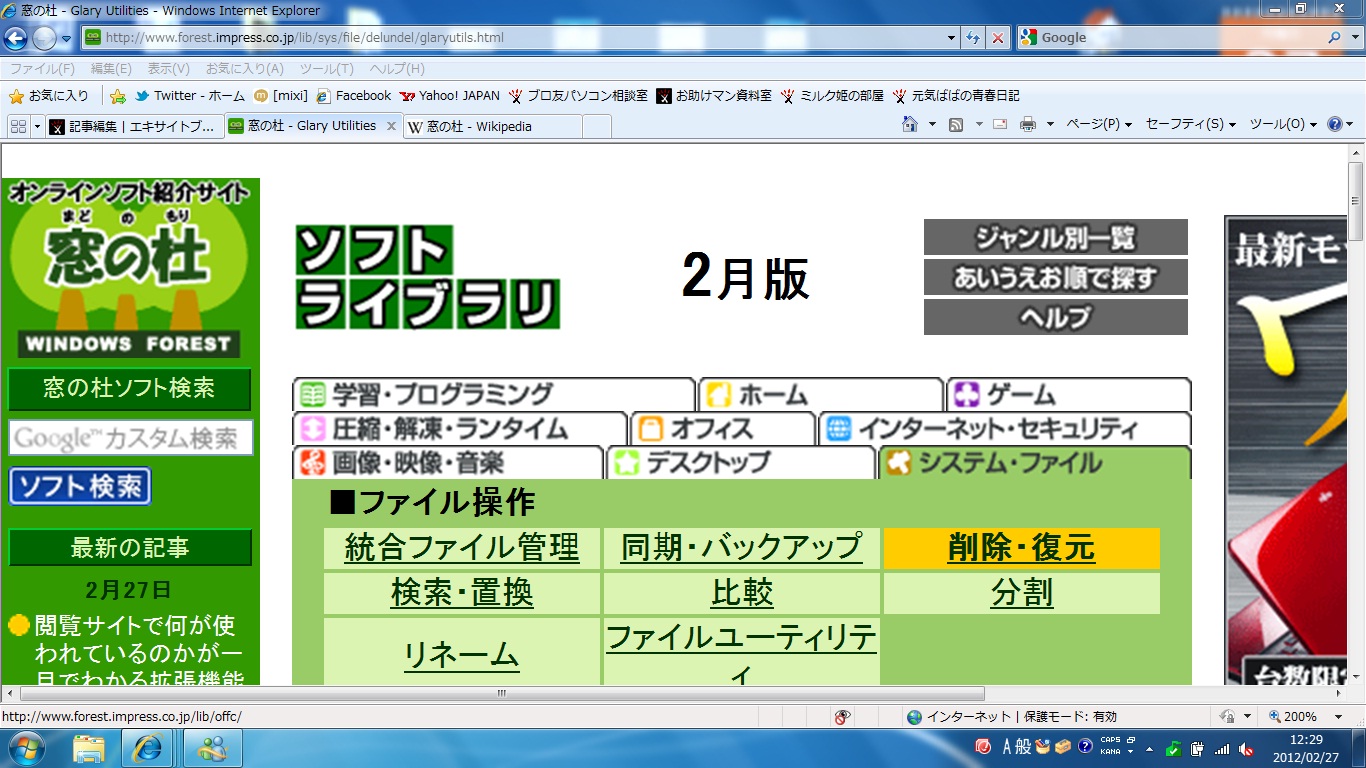Viewport: 1366px width, 768px height.
Task: Expand the zoom level 200% dropdown
Action: (x=1338, y=717)
